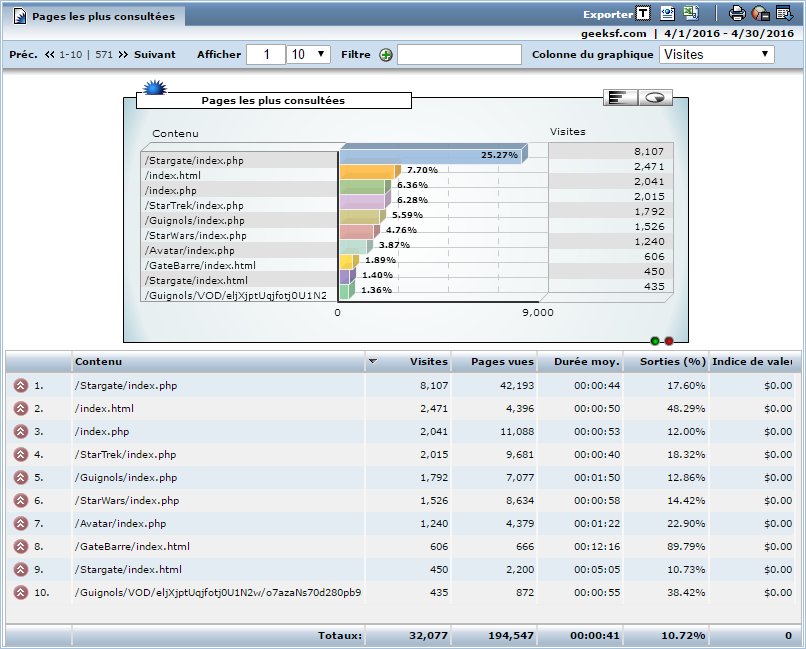The height and width of the screenshot is (649, 806).
Task: Click the double-left arrow next to Préc.
Action: [x=49, y=54]
